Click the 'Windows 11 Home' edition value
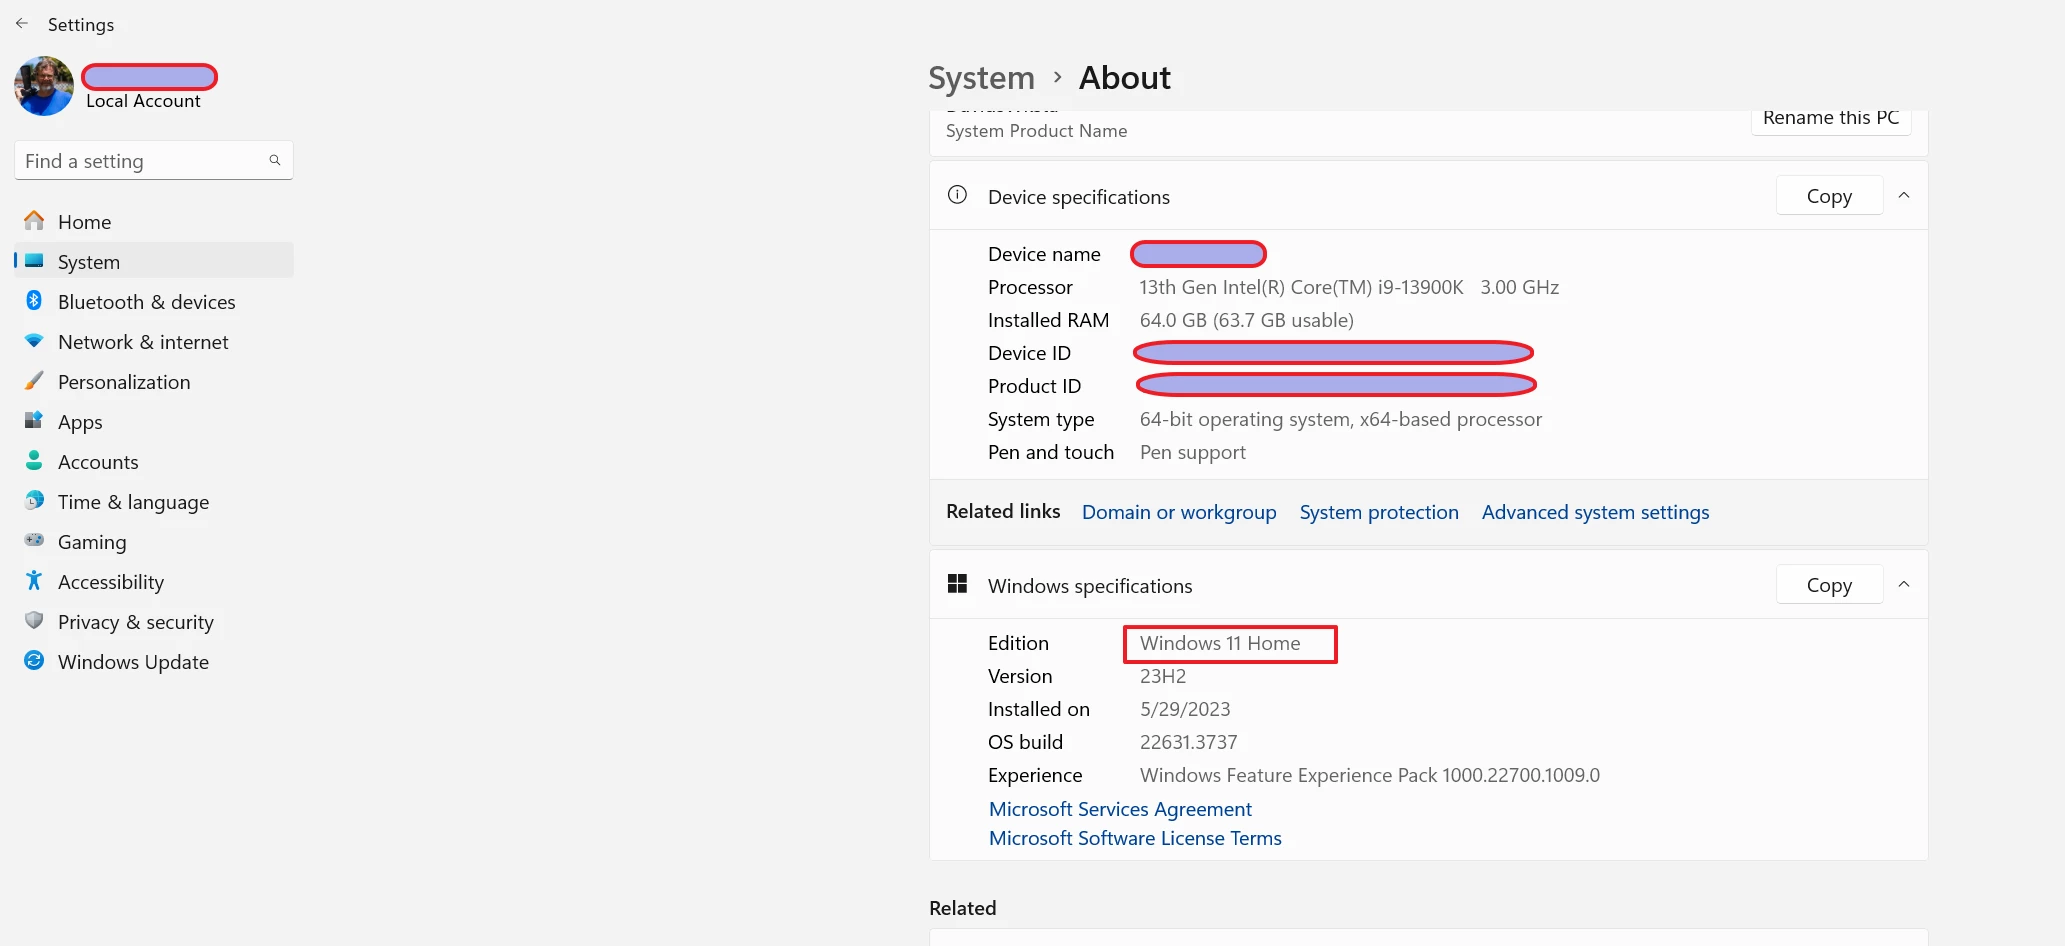Viewport: 2065px width, 946px height. 1220,643
